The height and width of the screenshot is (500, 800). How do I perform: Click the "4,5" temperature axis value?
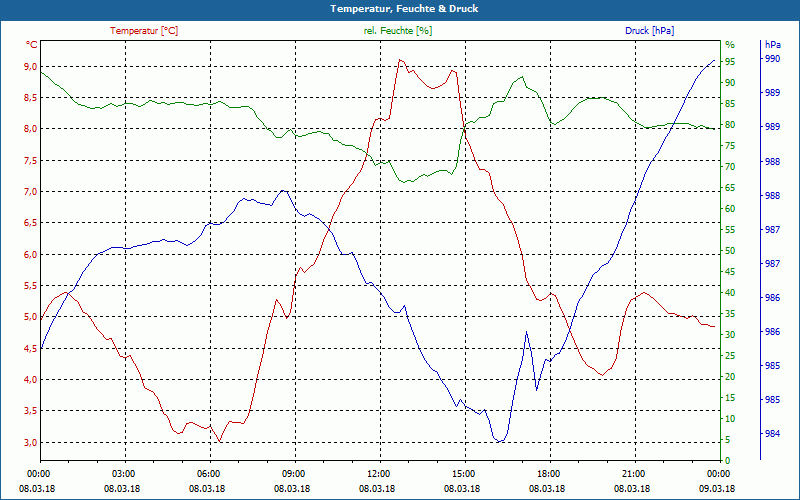tap(31, 348)
